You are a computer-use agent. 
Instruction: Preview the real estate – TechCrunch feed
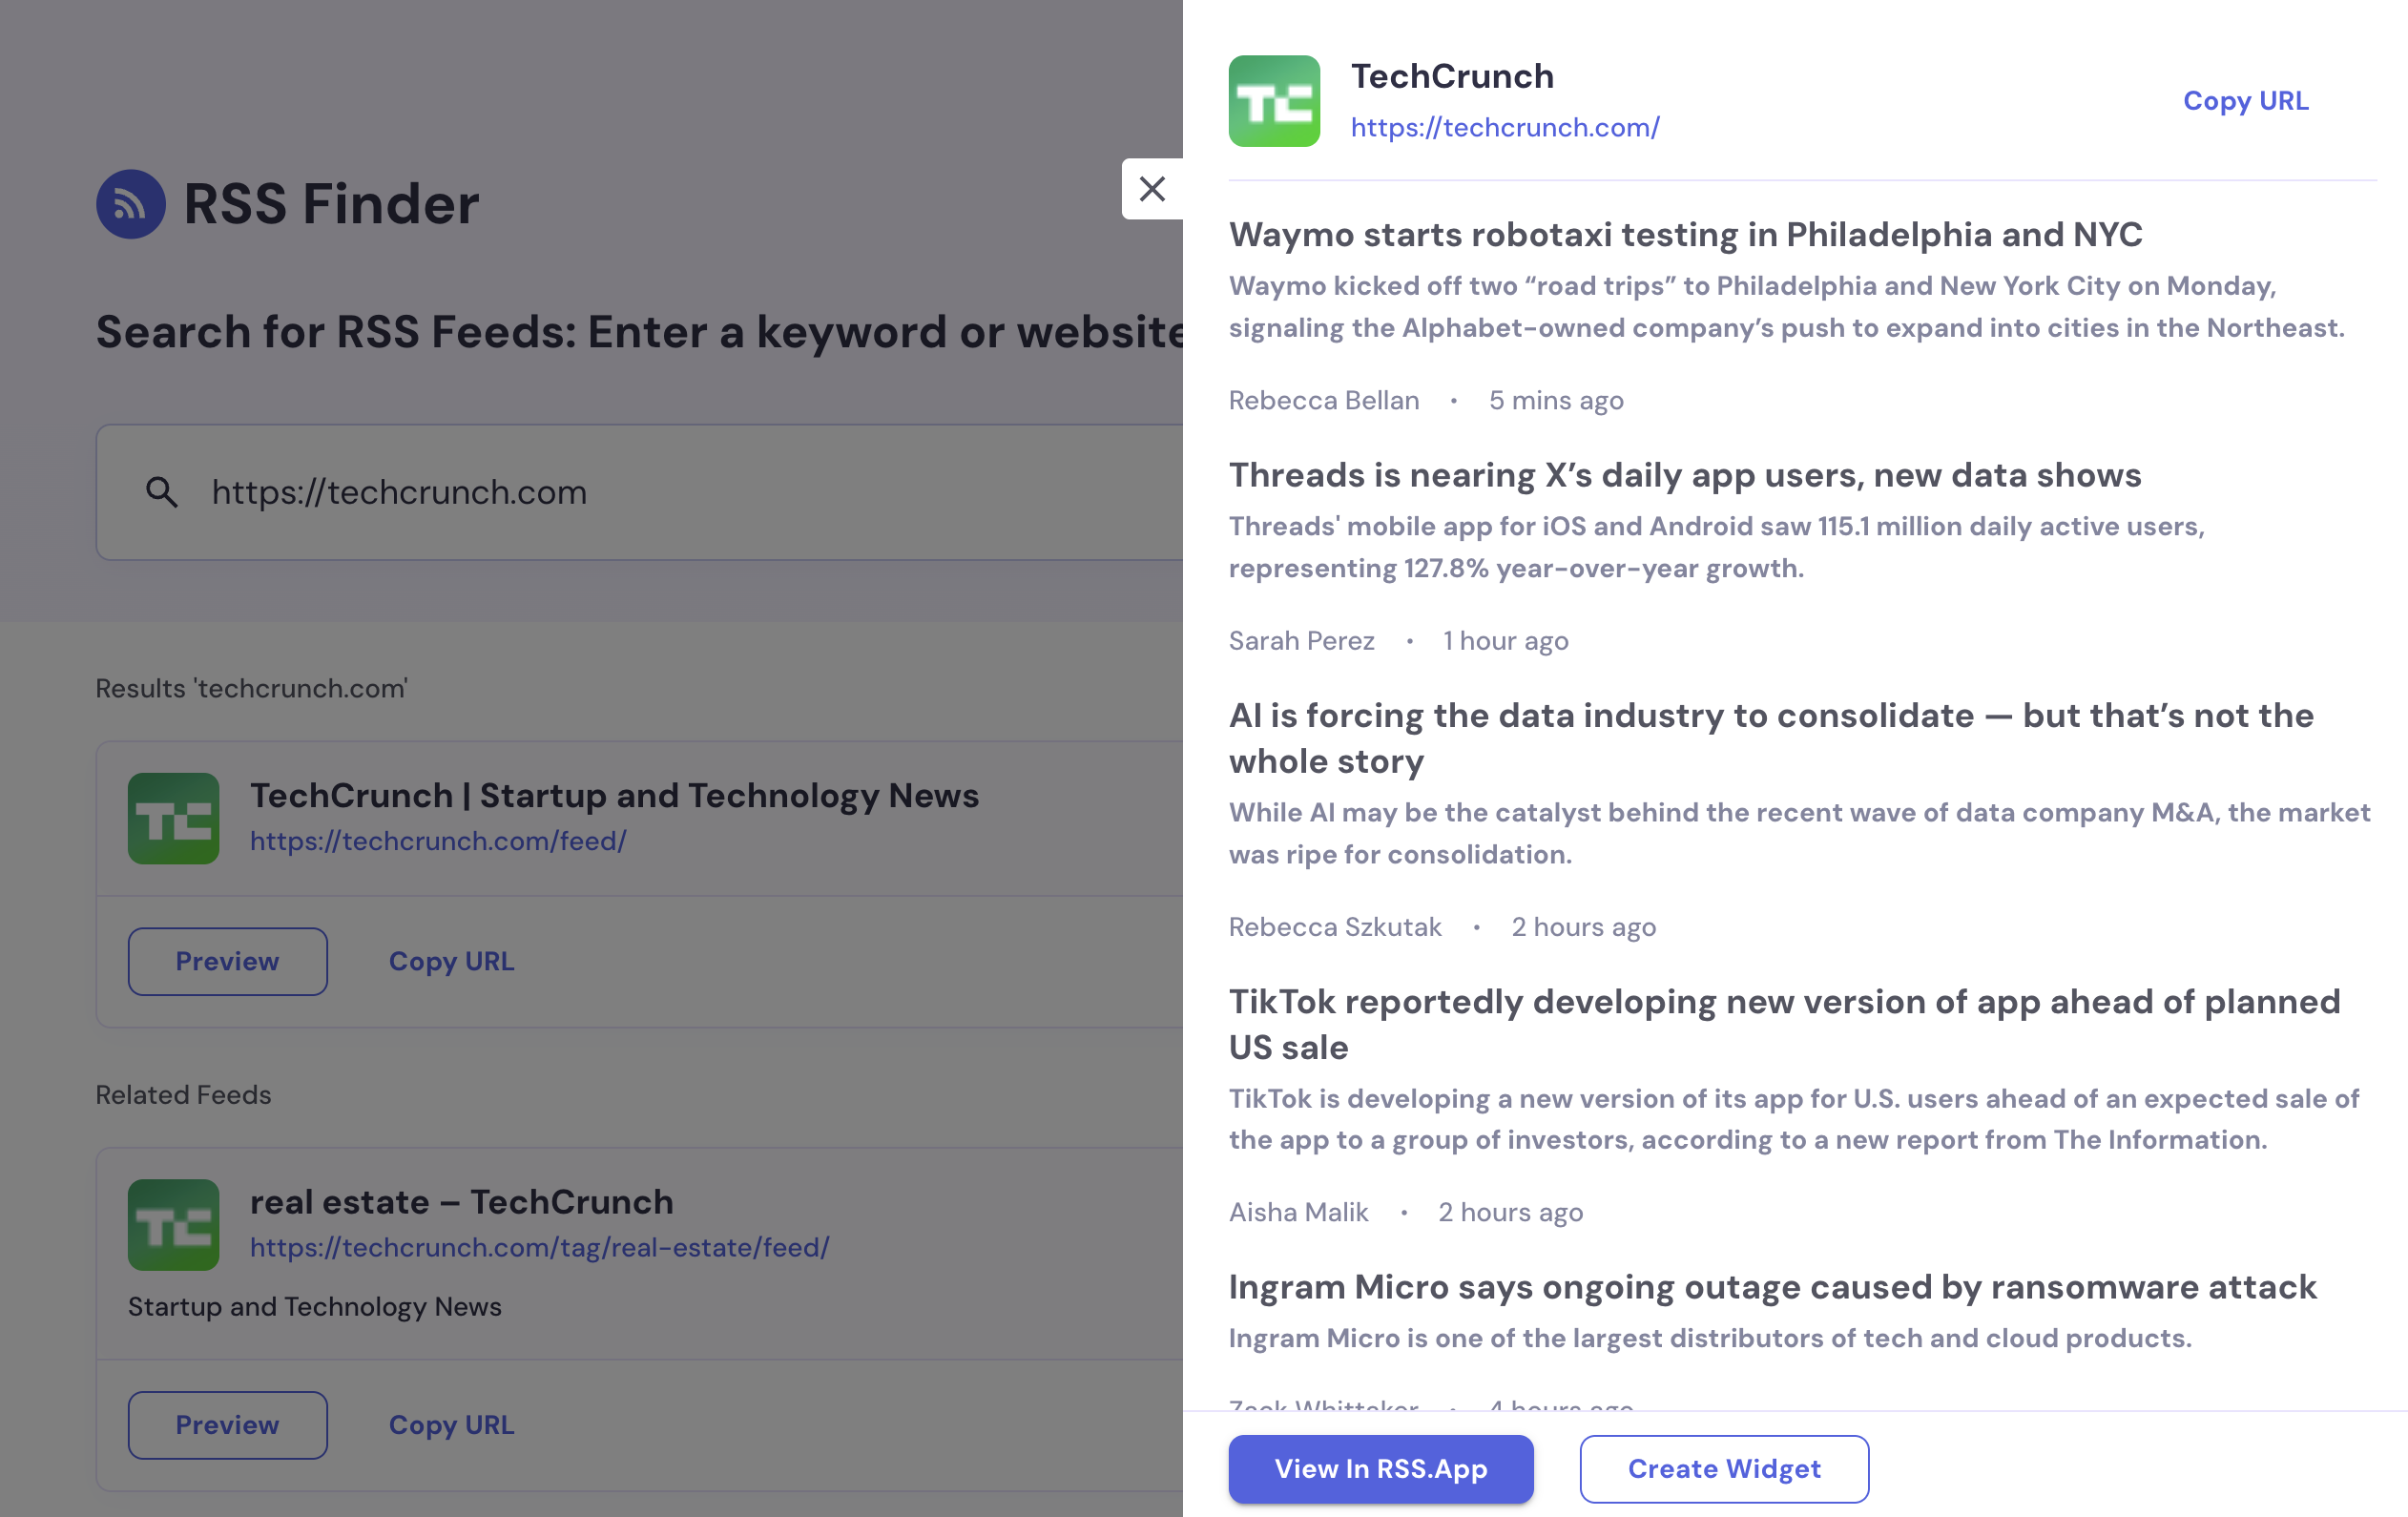[228, 1425]
